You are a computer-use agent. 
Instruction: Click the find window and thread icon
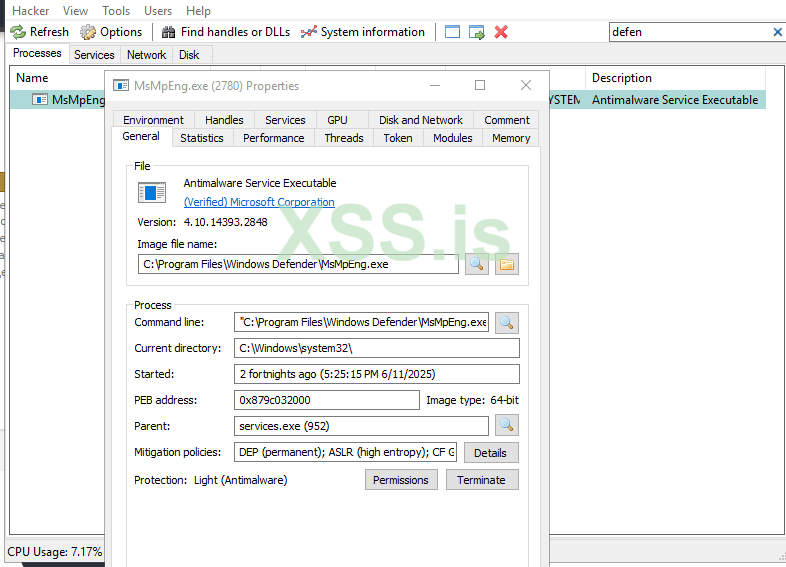tap(477, 32)
